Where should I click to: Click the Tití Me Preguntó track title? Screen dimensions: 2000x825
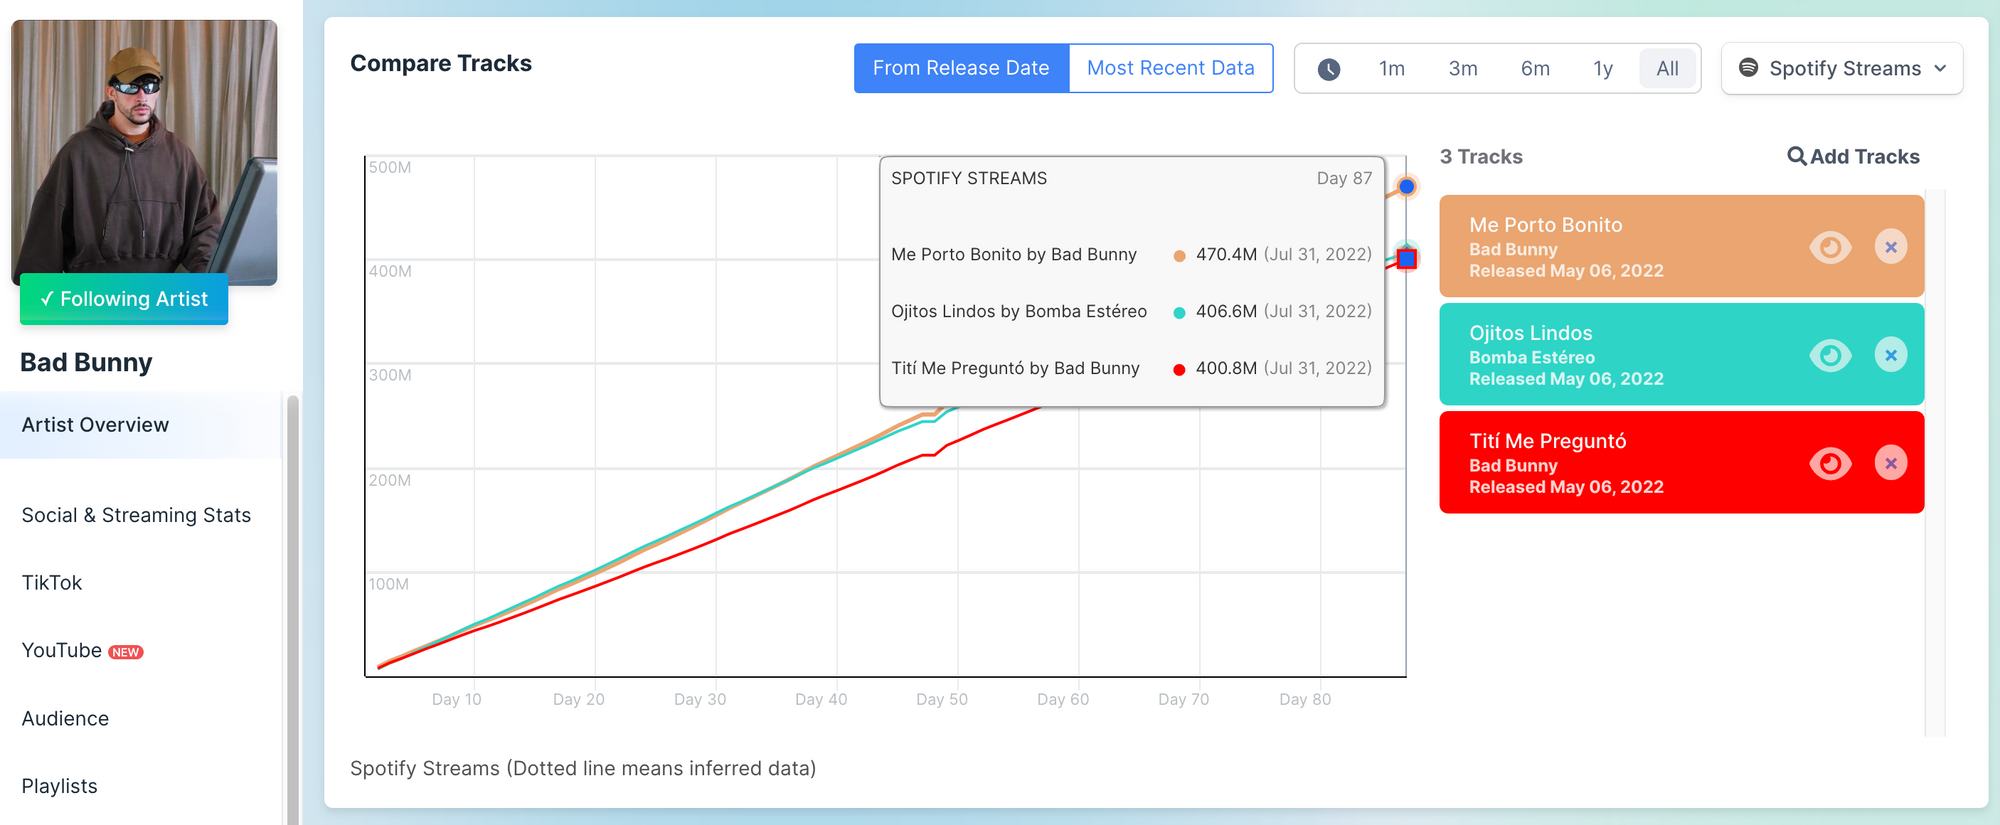(1548, 441)
